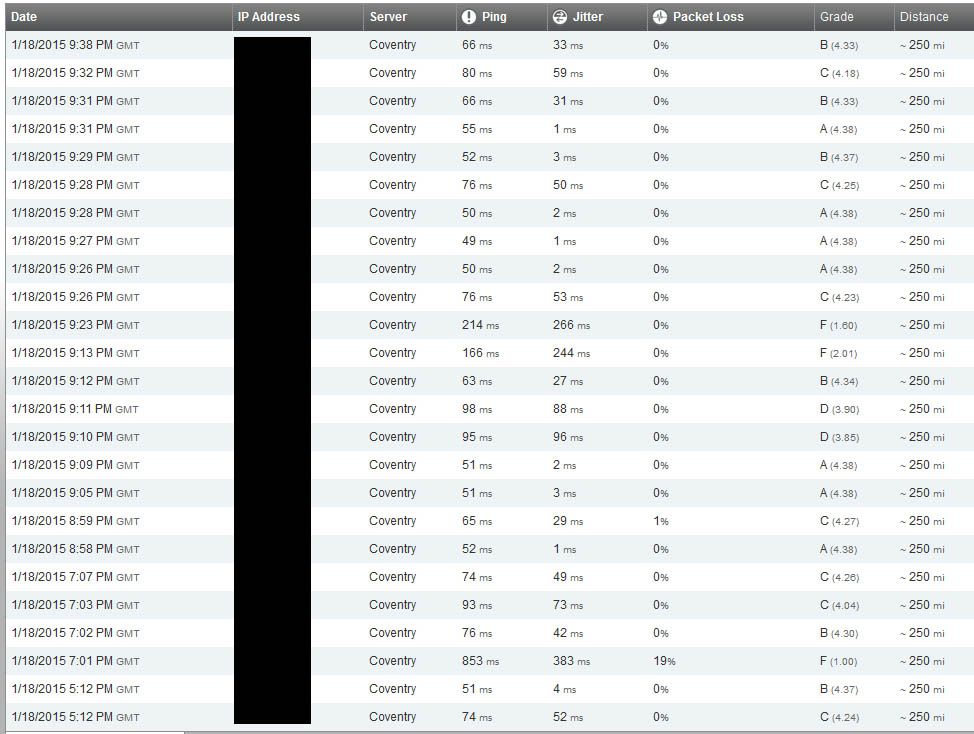Screen dimensions: 974x734
Task: Click the Jitter icon in table header
Action: [x=560, y=17]
